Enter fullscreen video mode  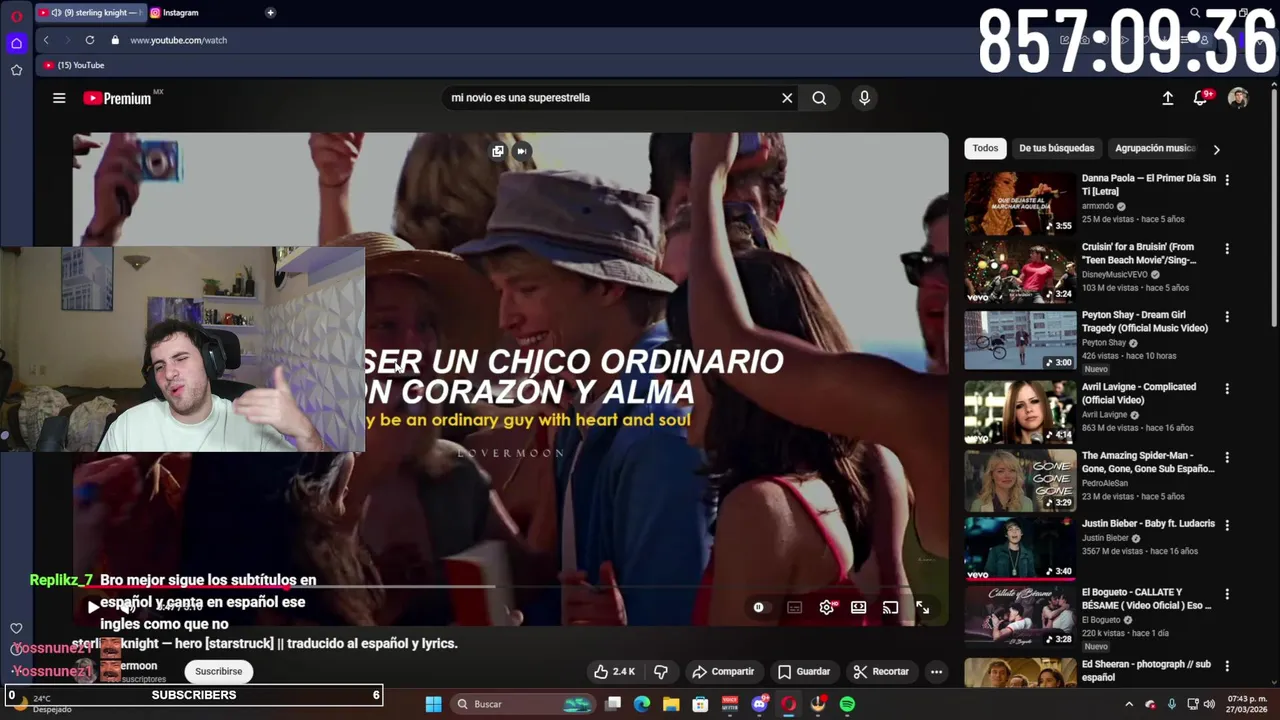pos(922,607)
